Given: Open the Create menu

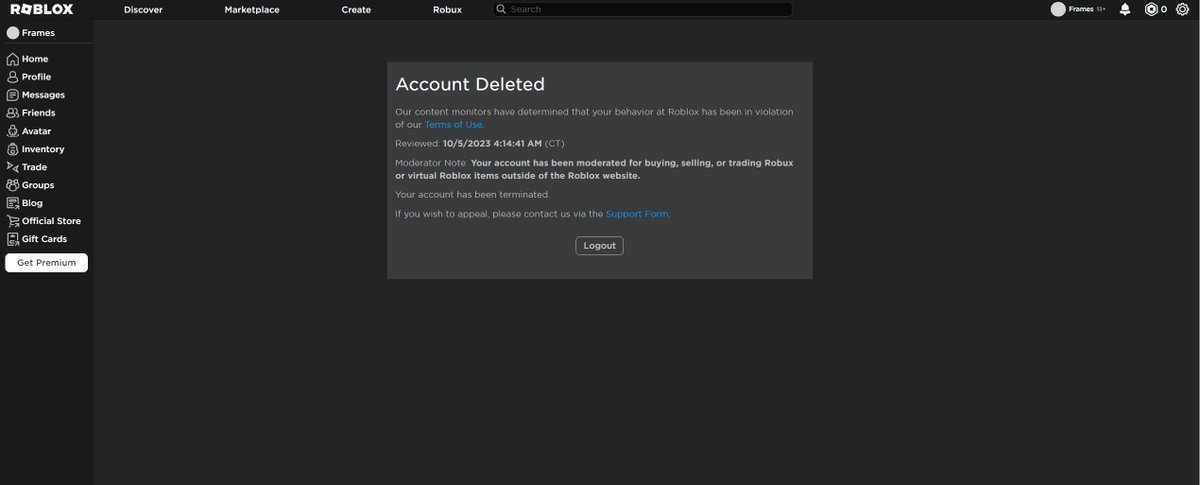Looking at the screenshot, I should pyautogui.click(x=356, y=9).
